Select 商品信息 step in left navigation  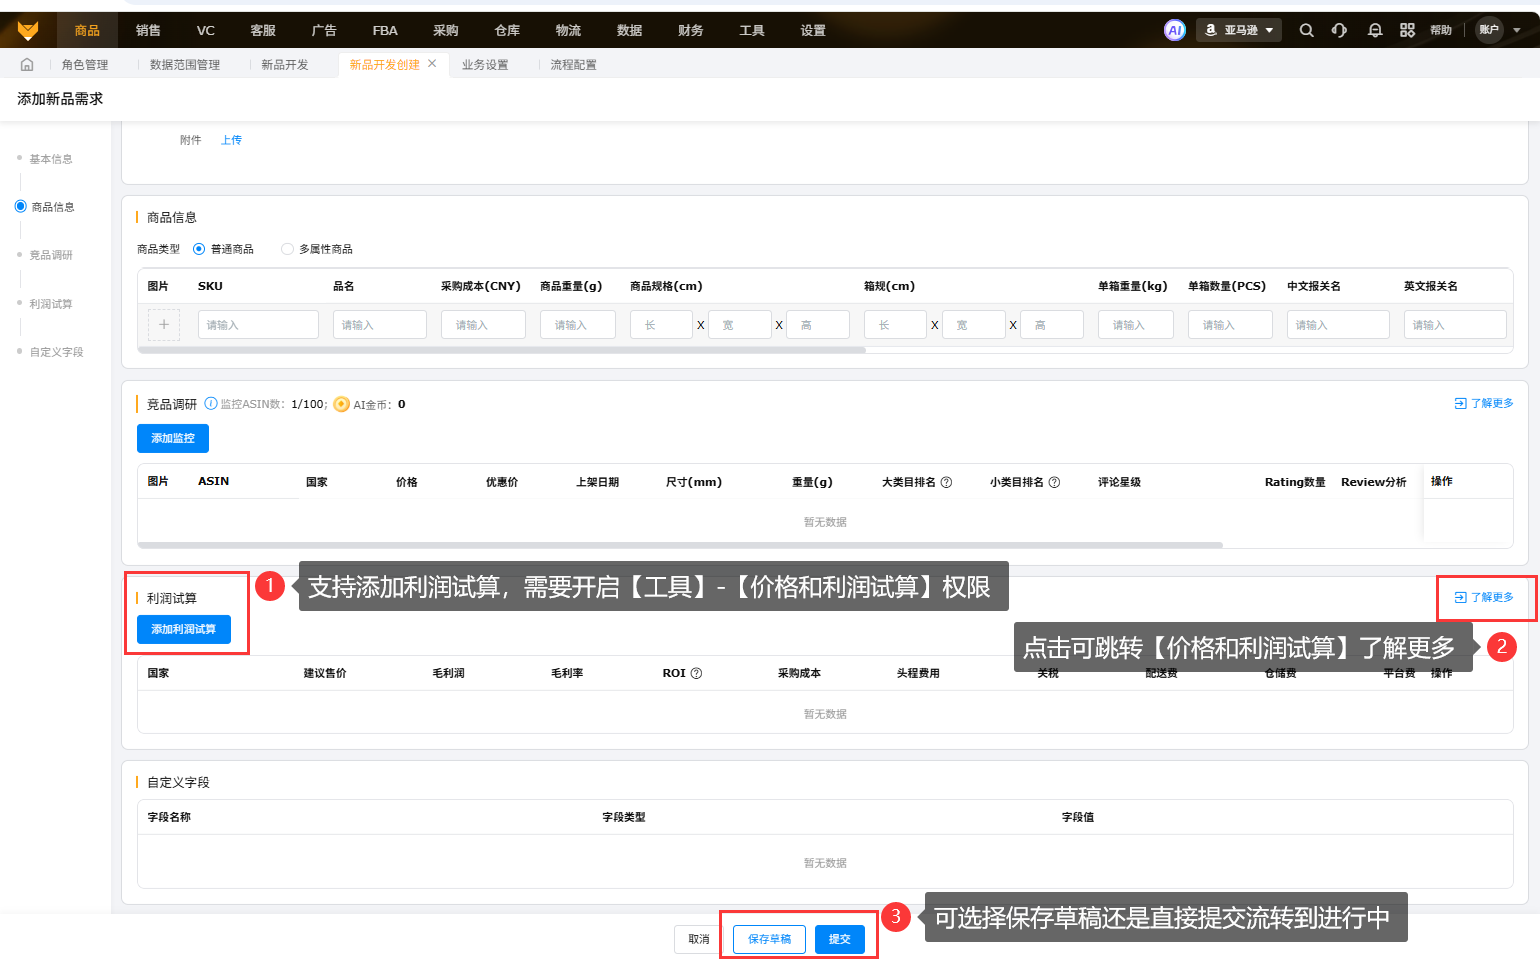pos(52,207)
